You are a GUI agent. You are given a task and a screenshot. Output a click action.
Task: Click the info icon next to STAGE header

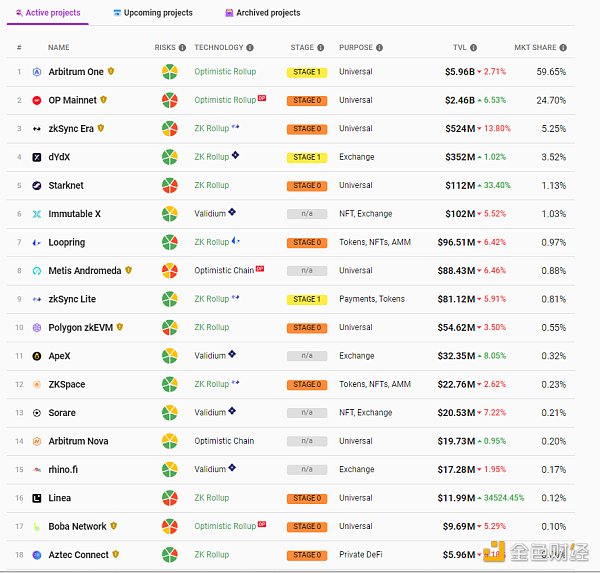coord(320,48)
